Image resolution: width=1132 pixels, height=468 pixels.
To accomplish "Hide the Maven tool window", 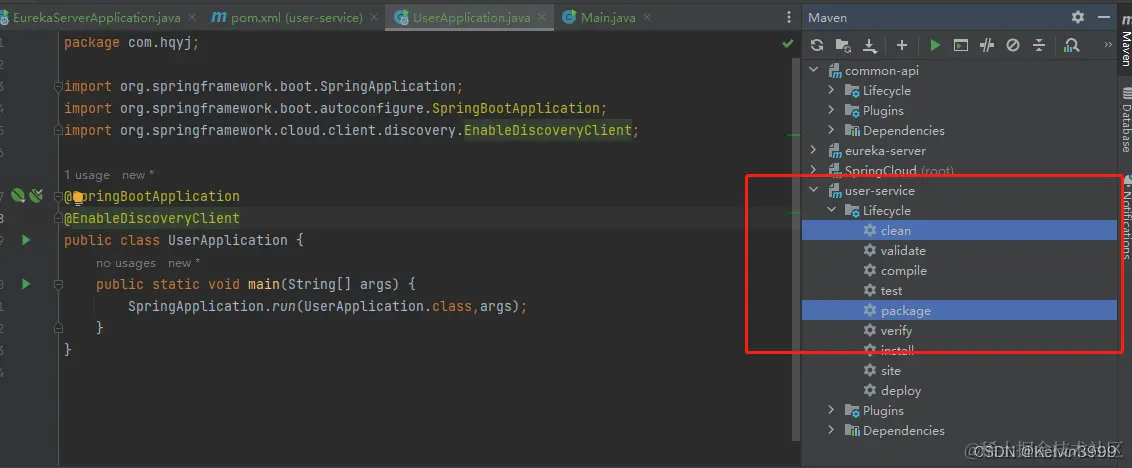I will coord(1104,17).
